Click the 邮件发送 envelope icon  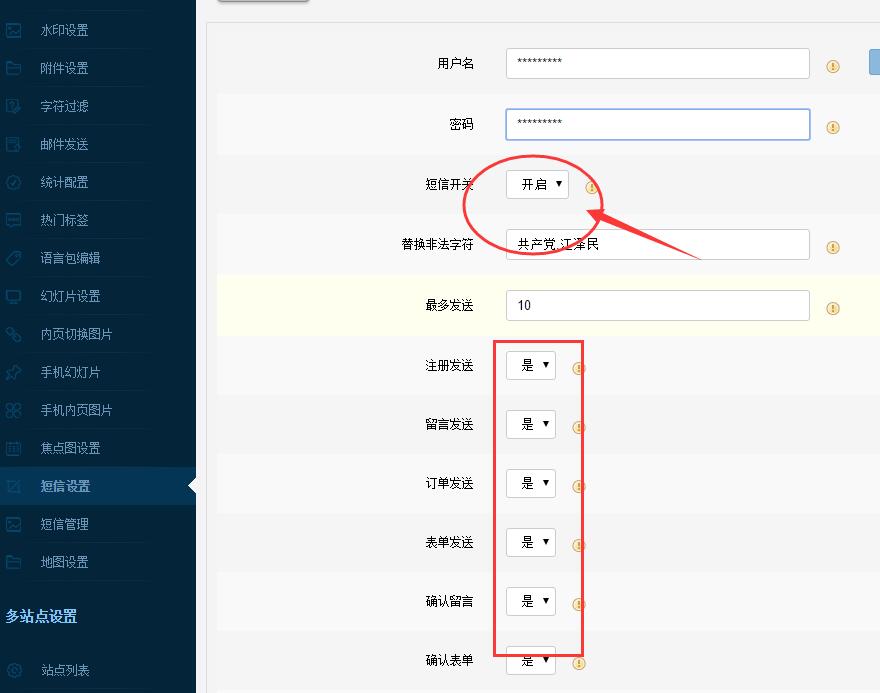14,144
